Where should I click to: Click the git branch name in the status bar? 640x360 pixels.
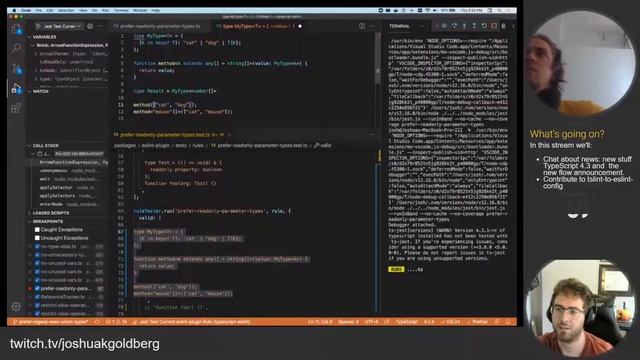pos(50,322)
